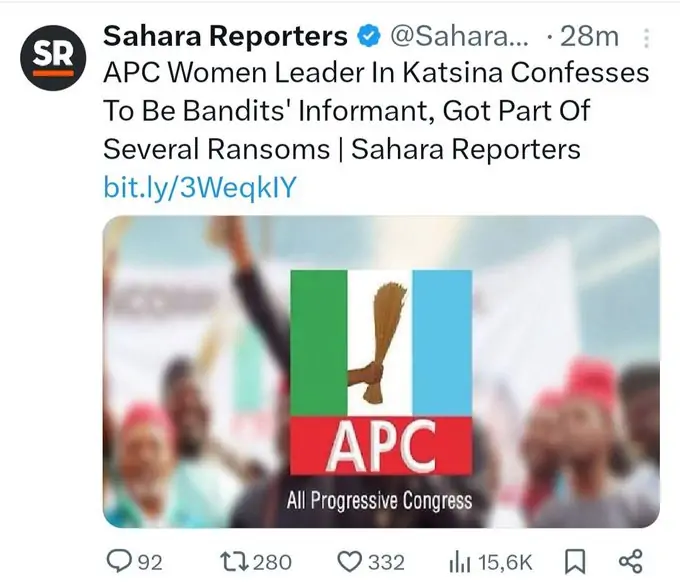This screenshot has width=680, height=584.
Task: Like the tweet with the heart icon
Action: pyautogui.click(x=351, y=561)
